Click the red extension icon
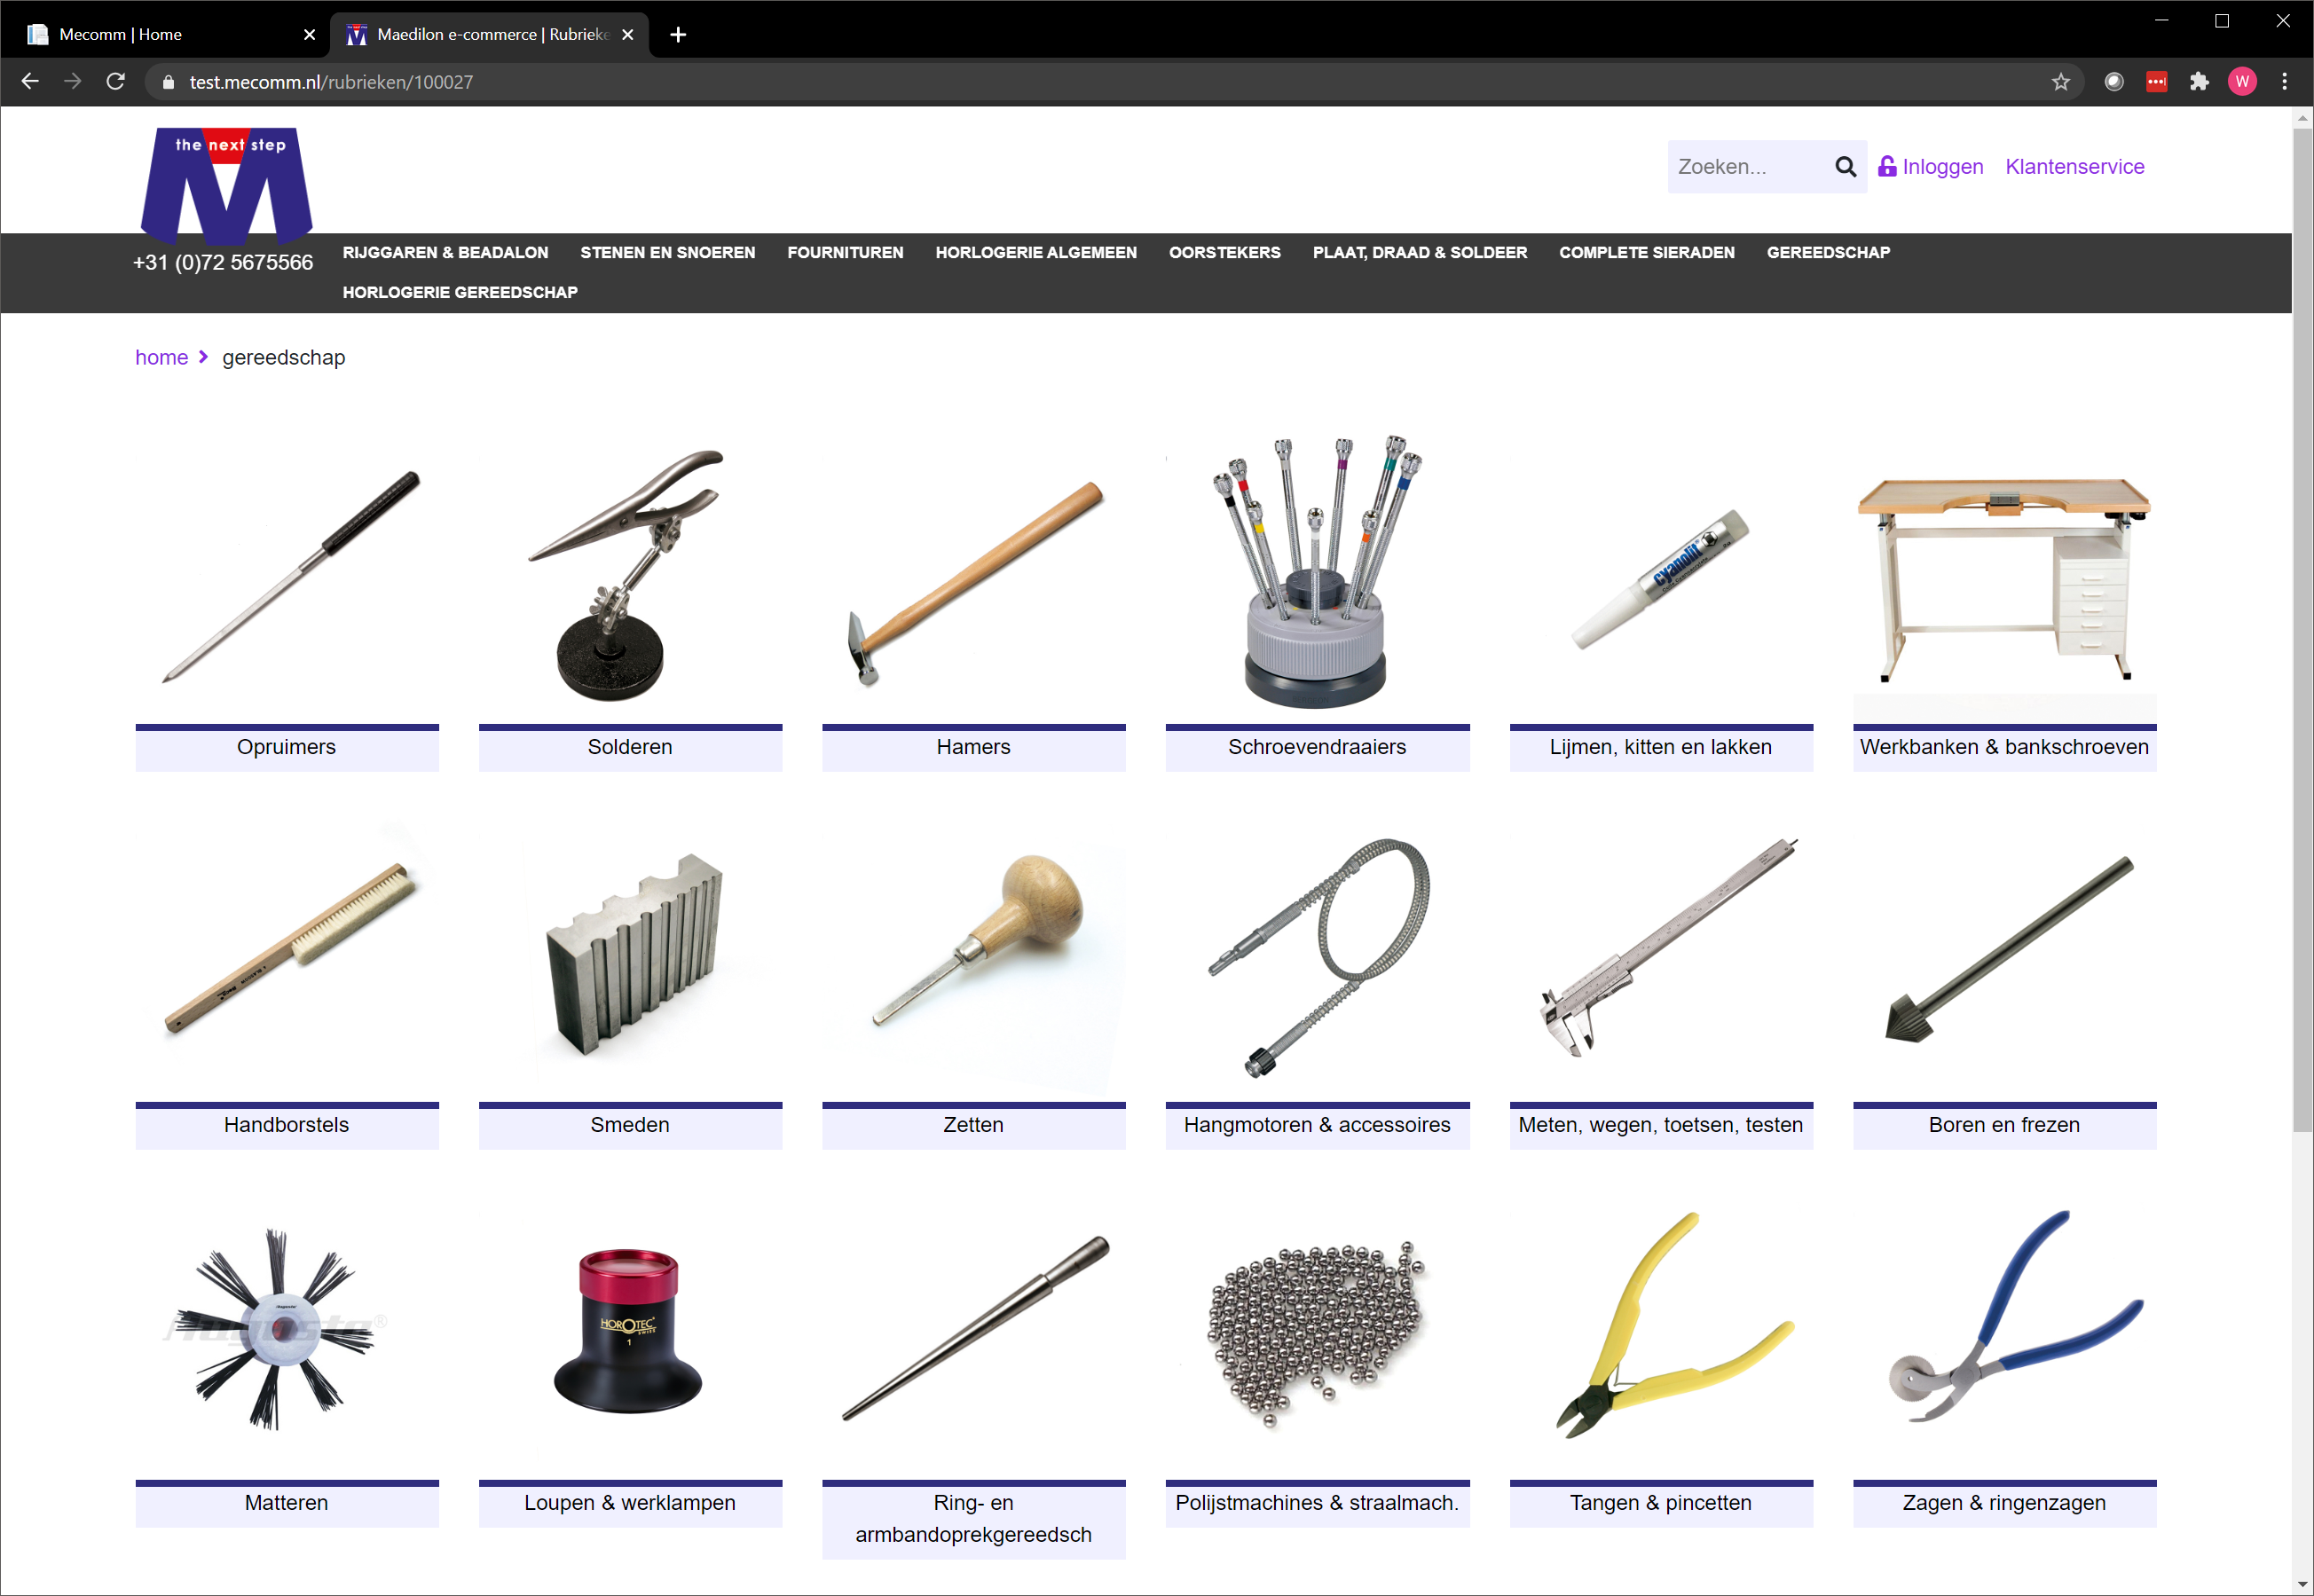 pos(2156,82)
